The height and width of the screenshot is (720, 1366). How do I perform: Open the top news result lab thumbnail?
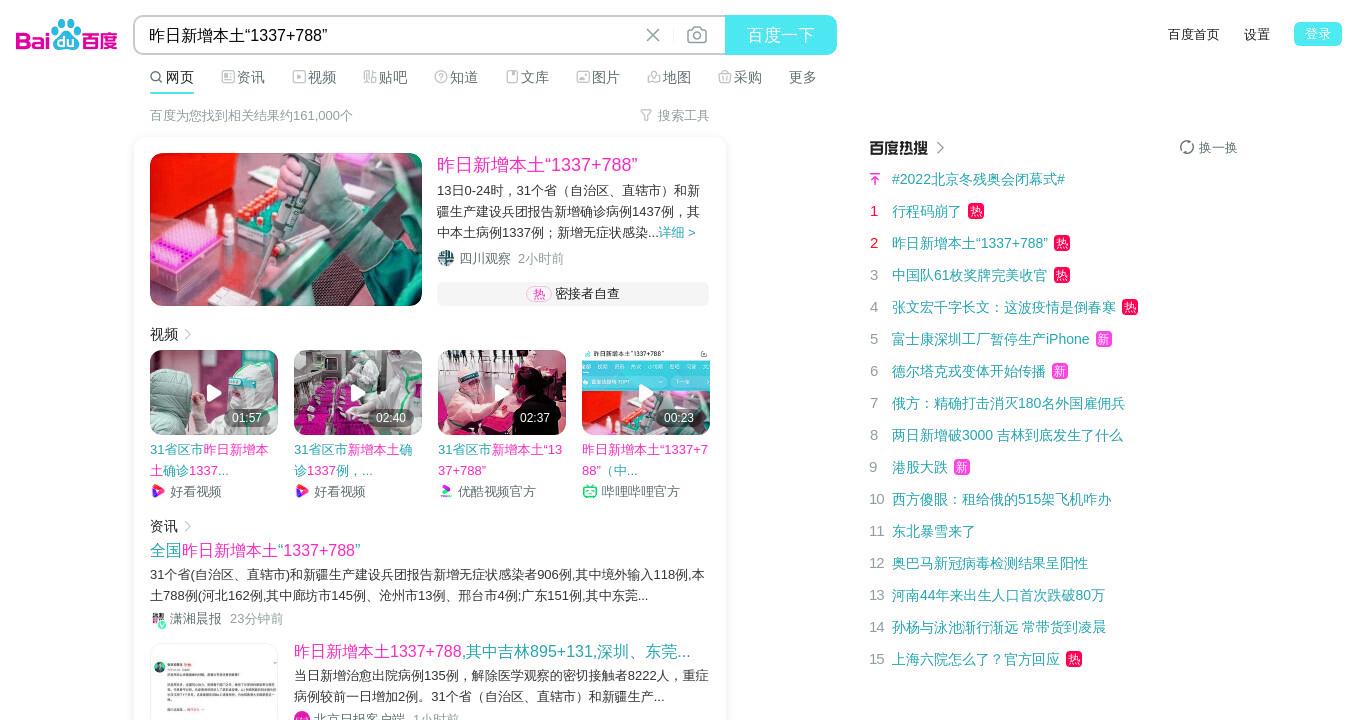[286, 229]
